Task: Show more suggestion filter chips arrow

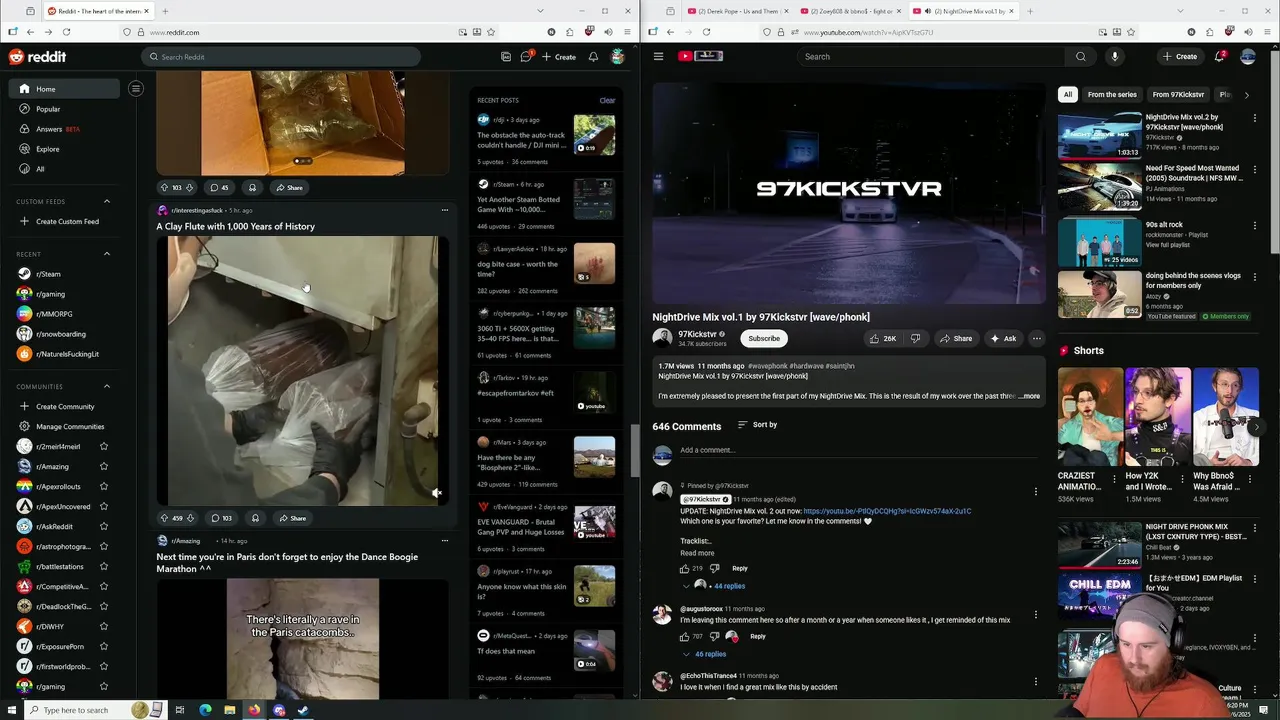Action: point(1246,94)
